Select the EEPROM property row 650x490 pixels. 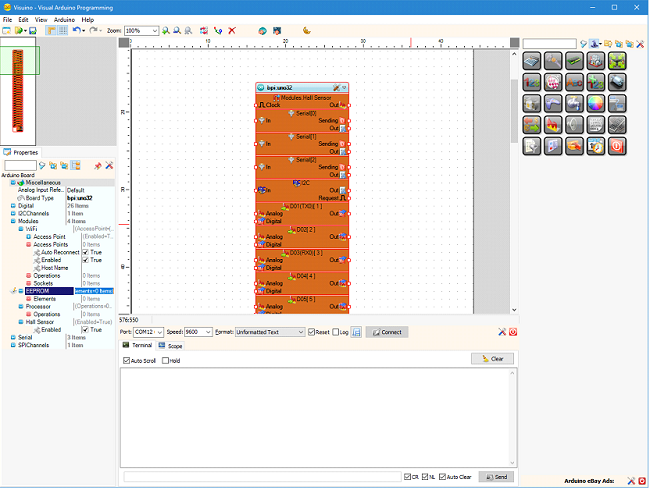pyautogui.click(x=58, y=291)
